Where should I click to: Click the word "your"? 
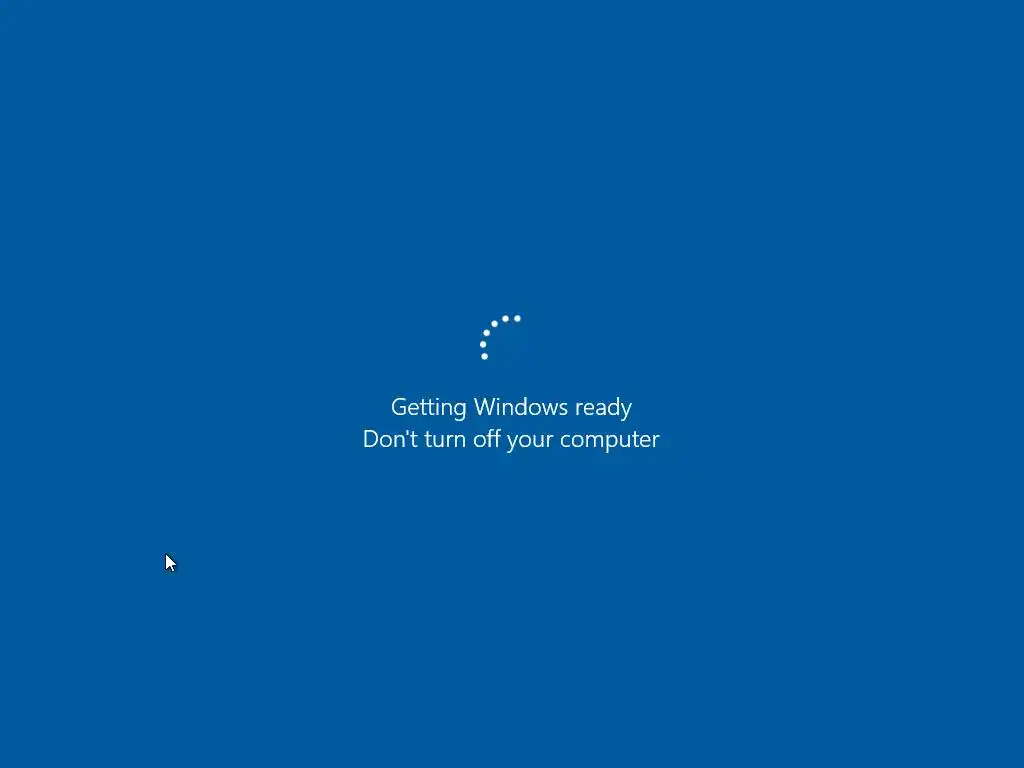coord(530,441)
